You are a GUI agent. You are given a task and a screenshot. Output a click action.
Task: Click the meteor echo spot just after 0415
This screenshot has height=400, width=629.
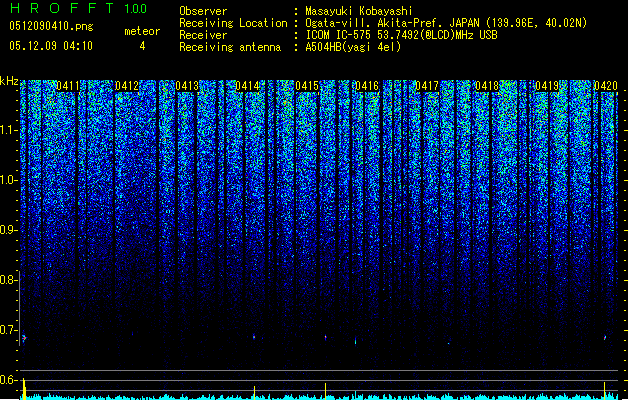tap(325, 337)
